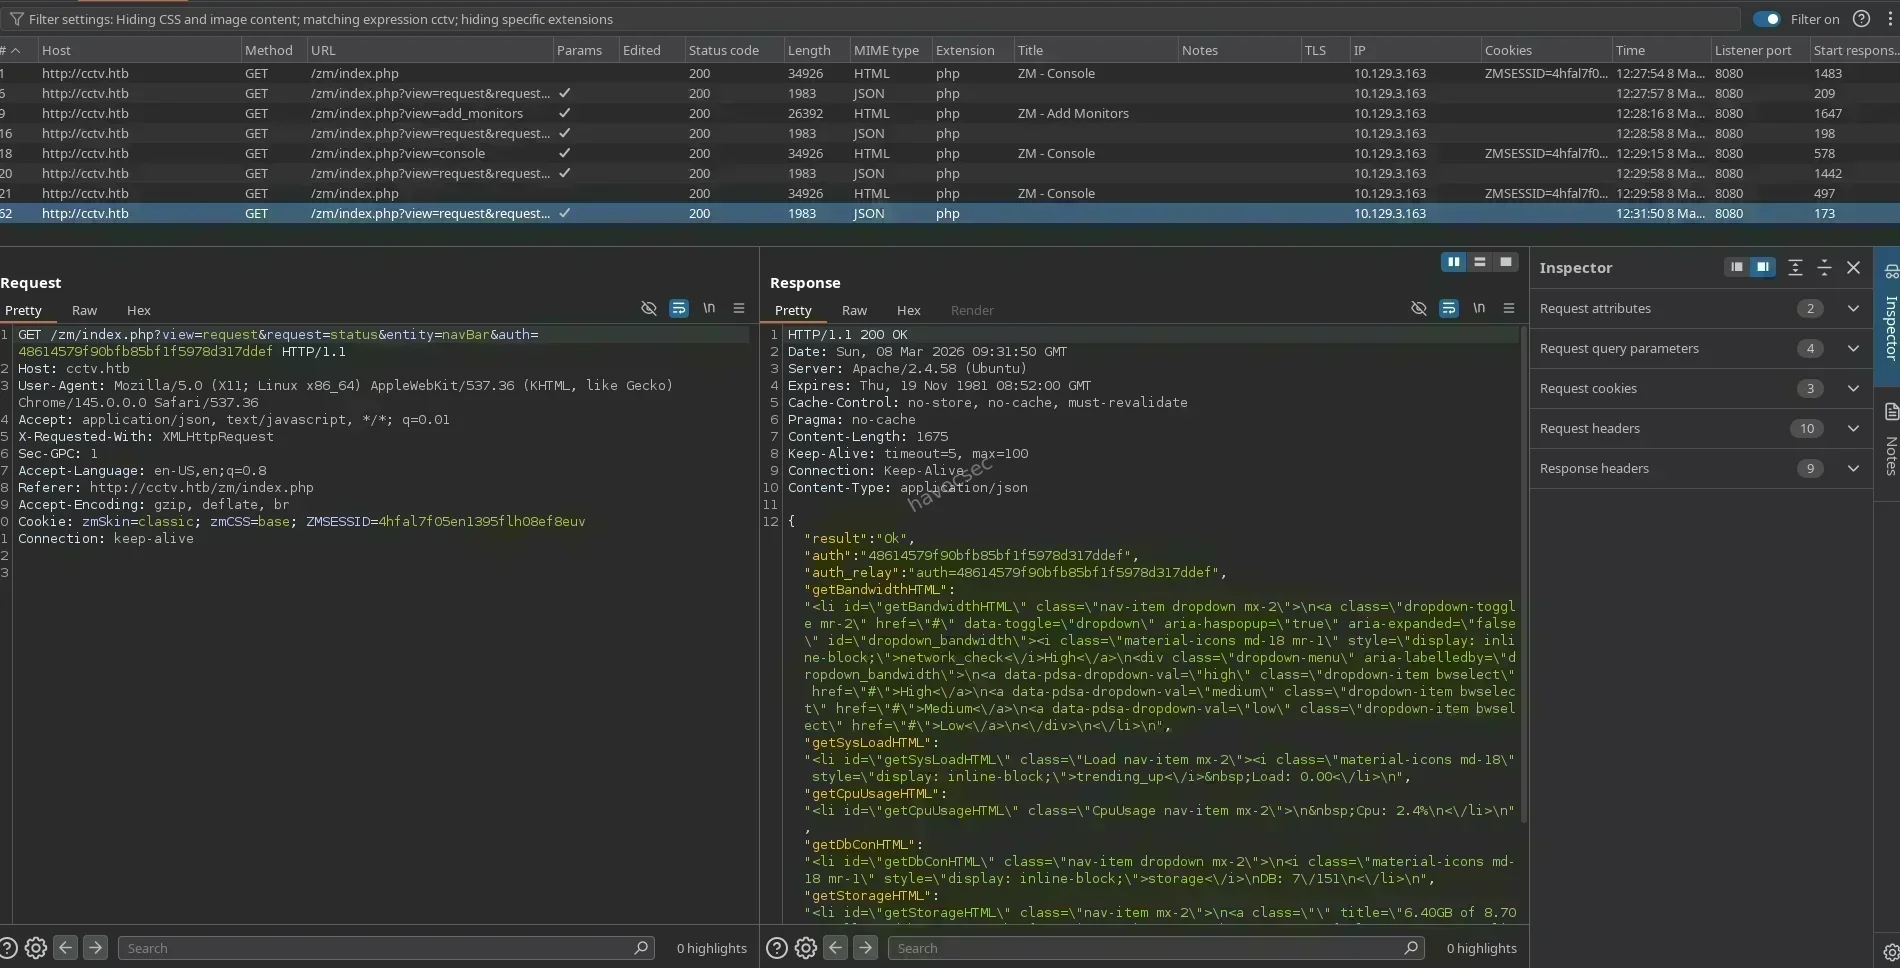Toggle newline \n display in Response pane
This screenshot has width=1900, height=968.
pos(1479,308)
